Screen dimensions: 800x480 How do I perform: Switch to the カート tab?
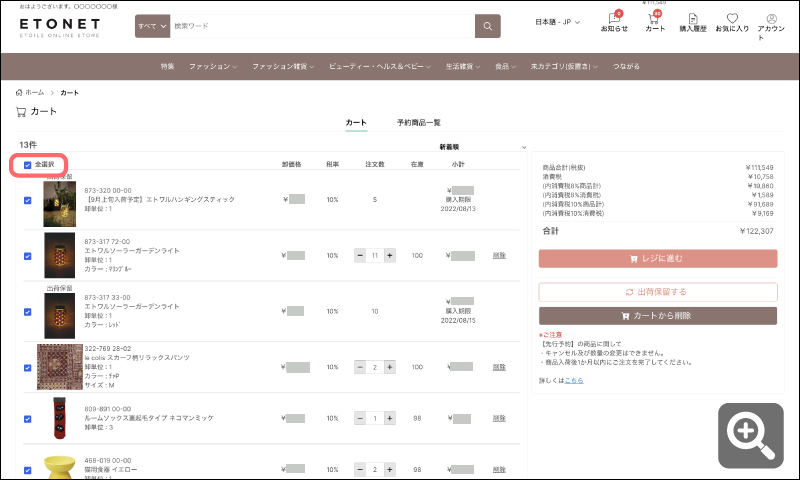356,122
